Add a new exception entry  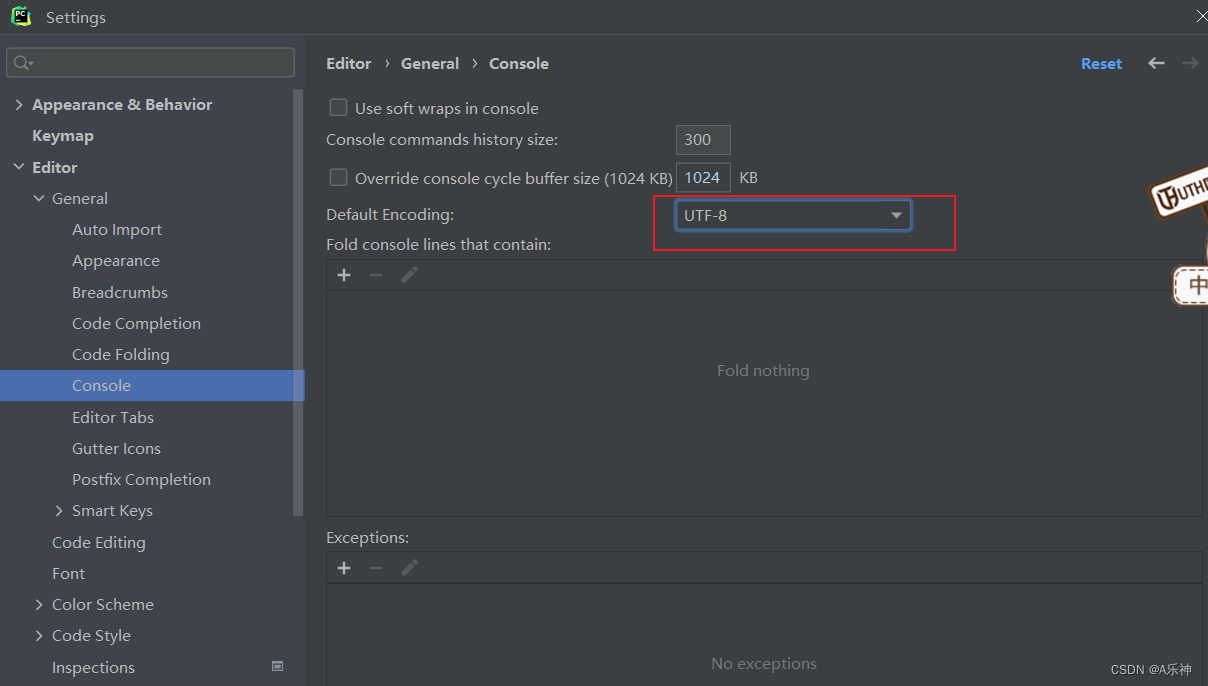[x=344, y=568]
